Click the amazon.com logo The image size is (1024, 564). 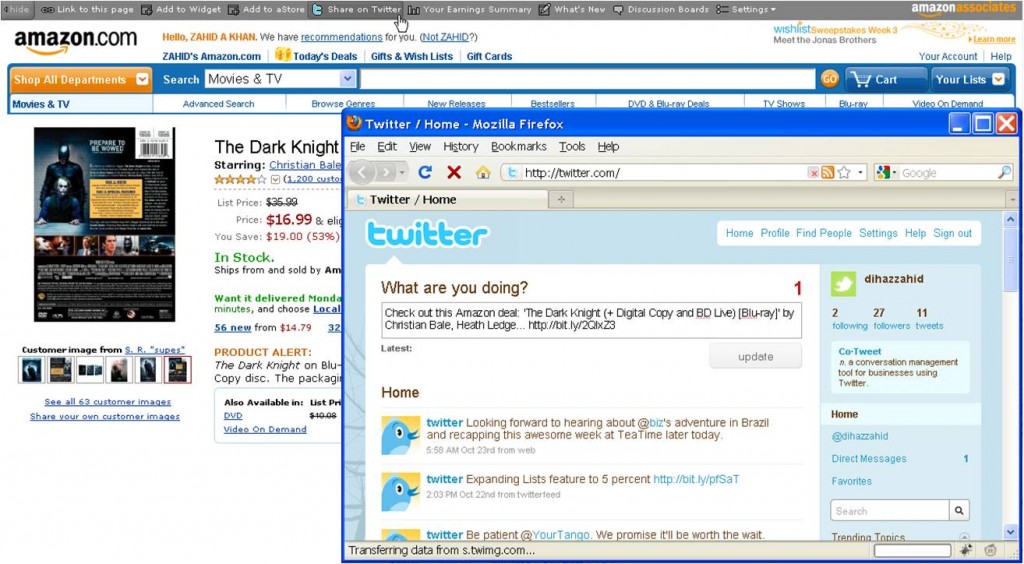tap(75, 41)
